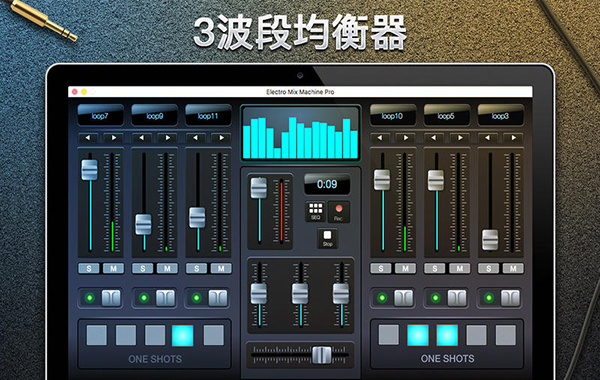Select next loop for loop3 channel
This screenshot has height=380, width=600.
[514, 138]
